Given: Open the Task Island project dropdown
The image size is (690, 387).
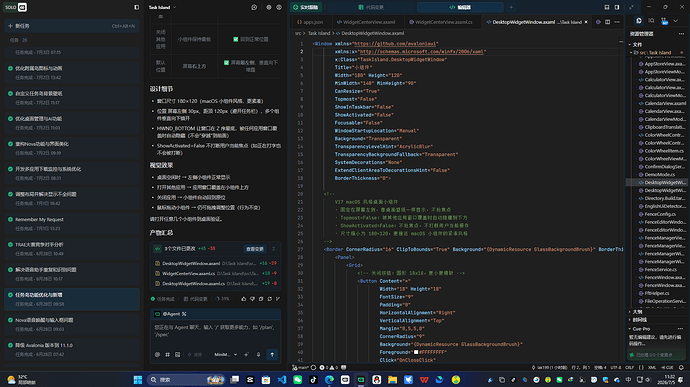Looking at the screenshot, I should 162,7.
